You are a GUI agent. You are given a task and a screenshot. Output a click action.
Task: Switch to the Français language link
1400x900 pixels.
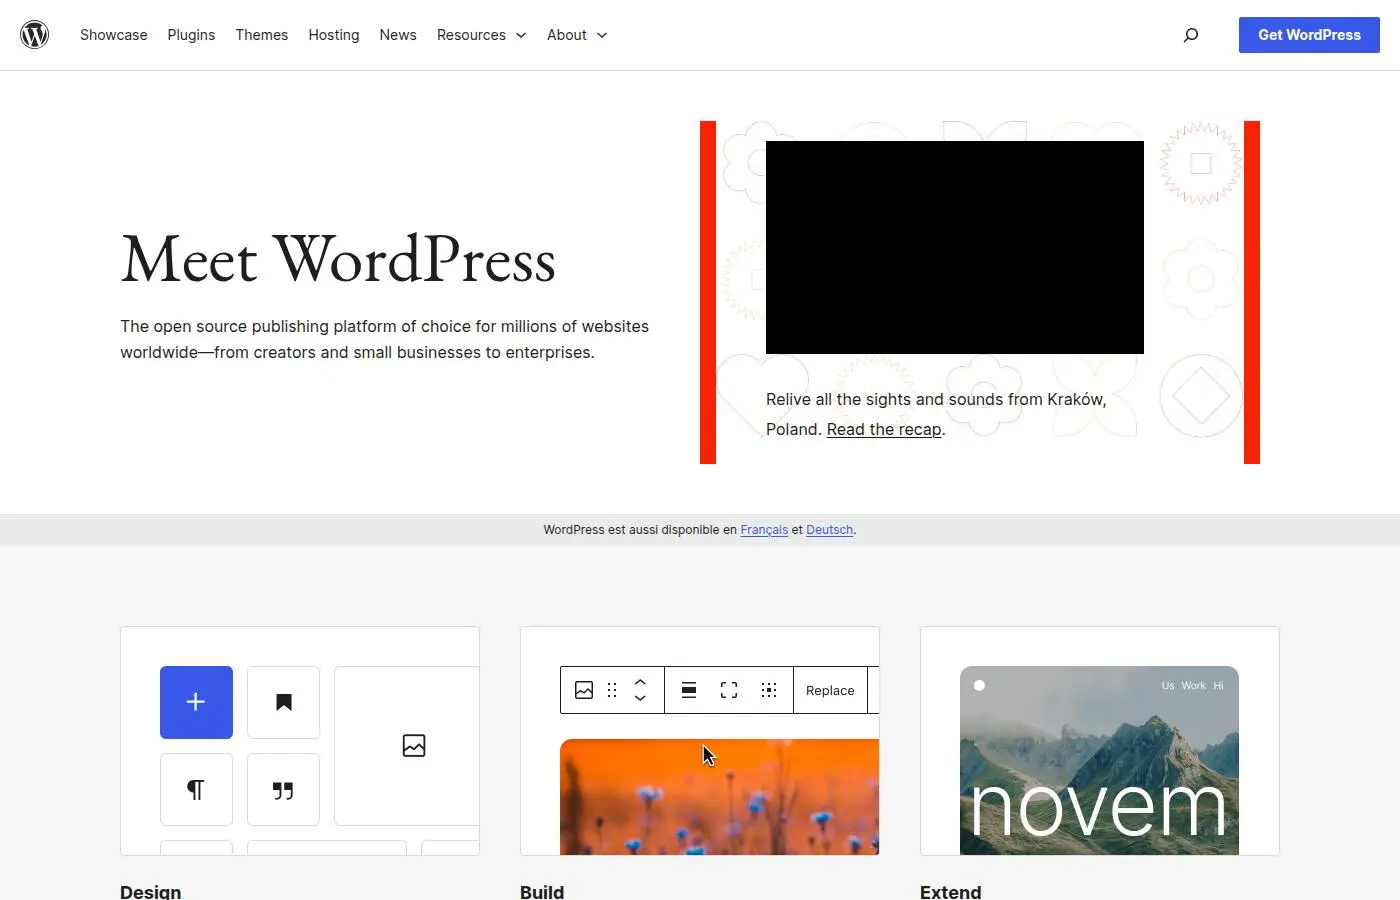tap(764, 530)
